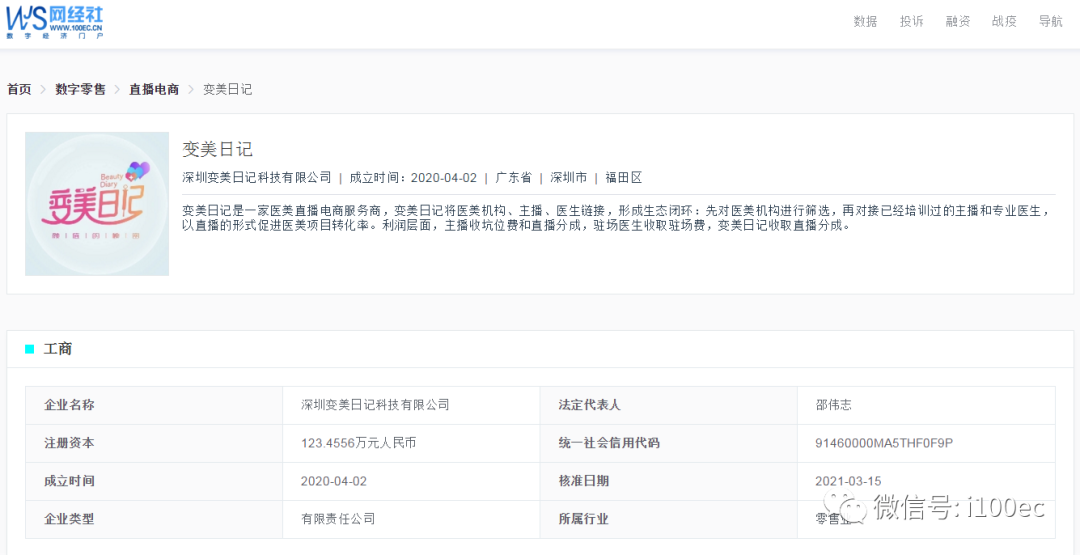The height and width of the screenshot is (555, 1080).
Task: Click the legal representative name 邵伟志
Action: point(833,405)
